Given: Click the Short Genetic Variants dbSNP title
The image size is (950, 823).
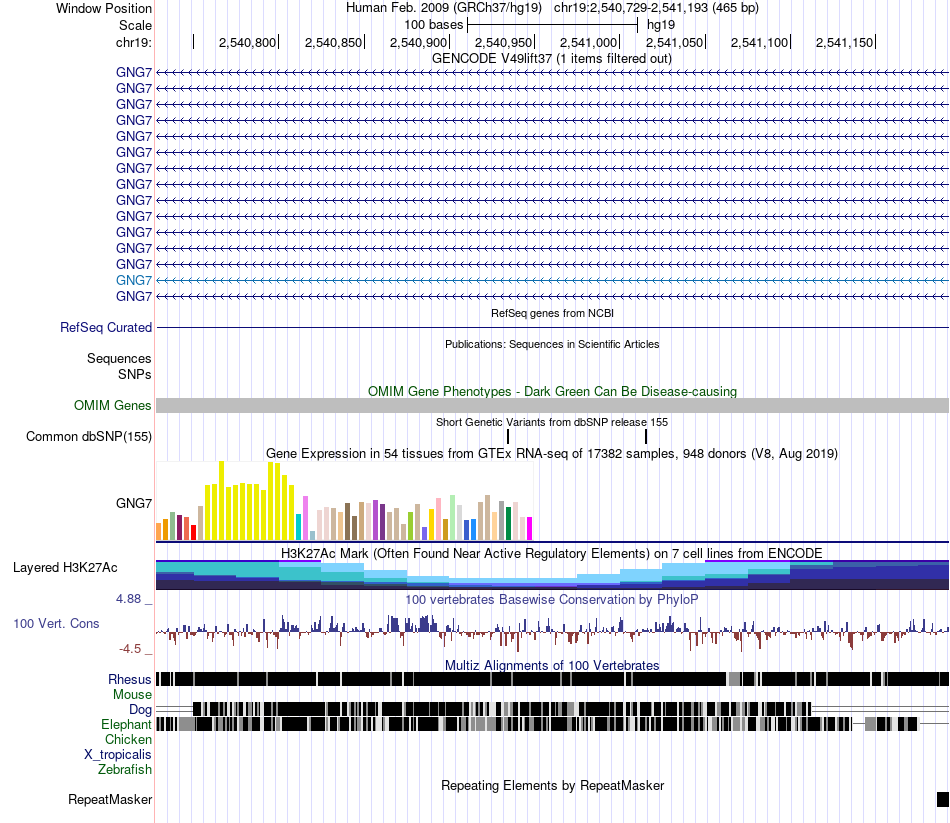Looking at the screenshot, I should 552,422.
